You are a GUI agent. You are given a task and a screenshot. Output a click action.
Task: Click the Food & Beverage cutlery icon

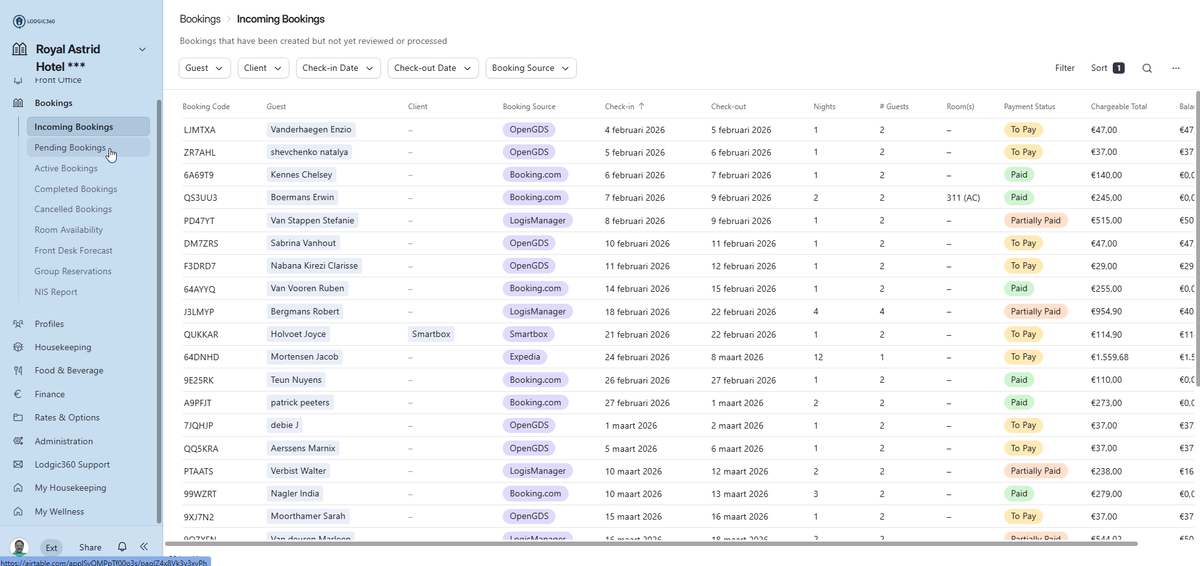point(18,371)
